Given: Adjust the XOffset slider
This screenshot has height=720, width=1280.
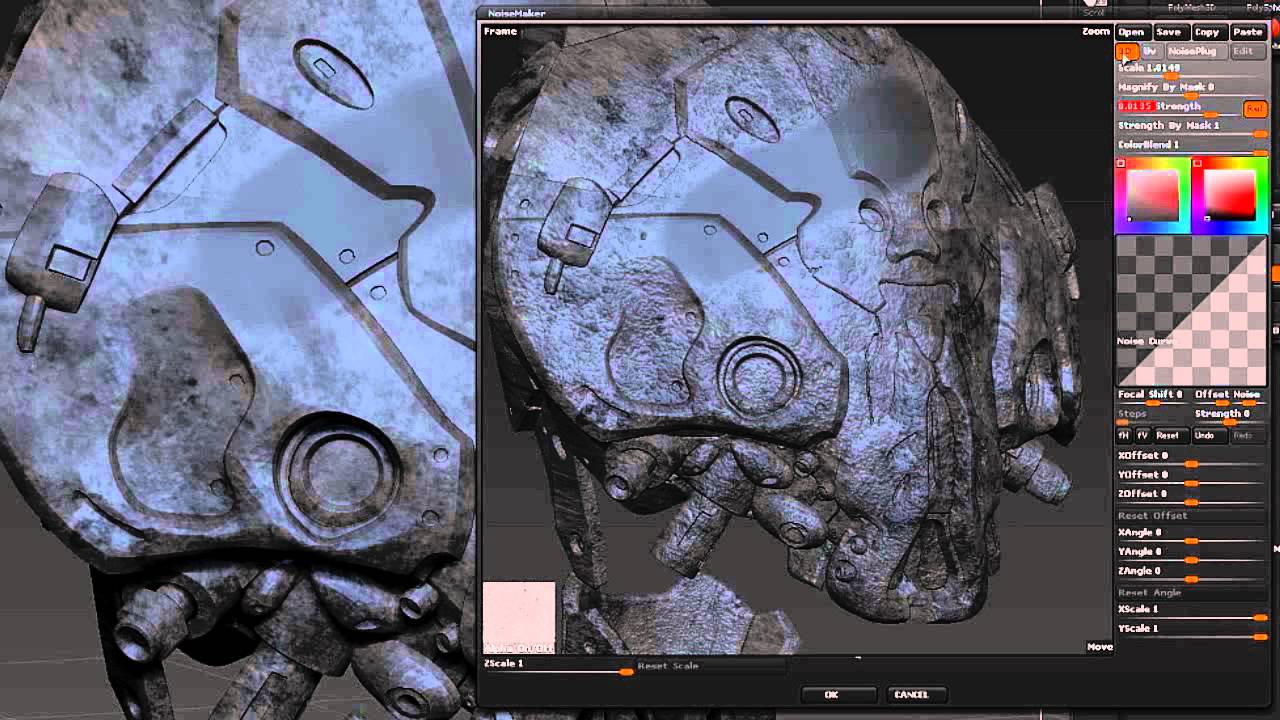Looking at the screenshot, I should (x=1192, y=457).
